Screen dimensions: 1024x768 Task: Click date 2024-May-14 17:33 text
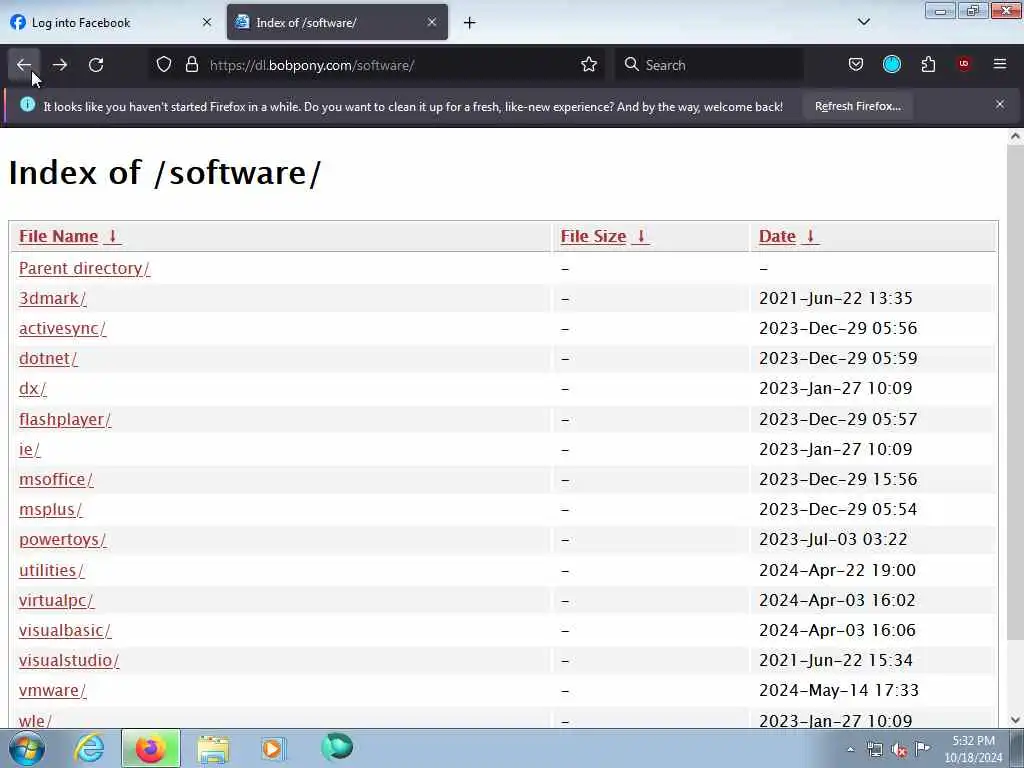(839, 690)
